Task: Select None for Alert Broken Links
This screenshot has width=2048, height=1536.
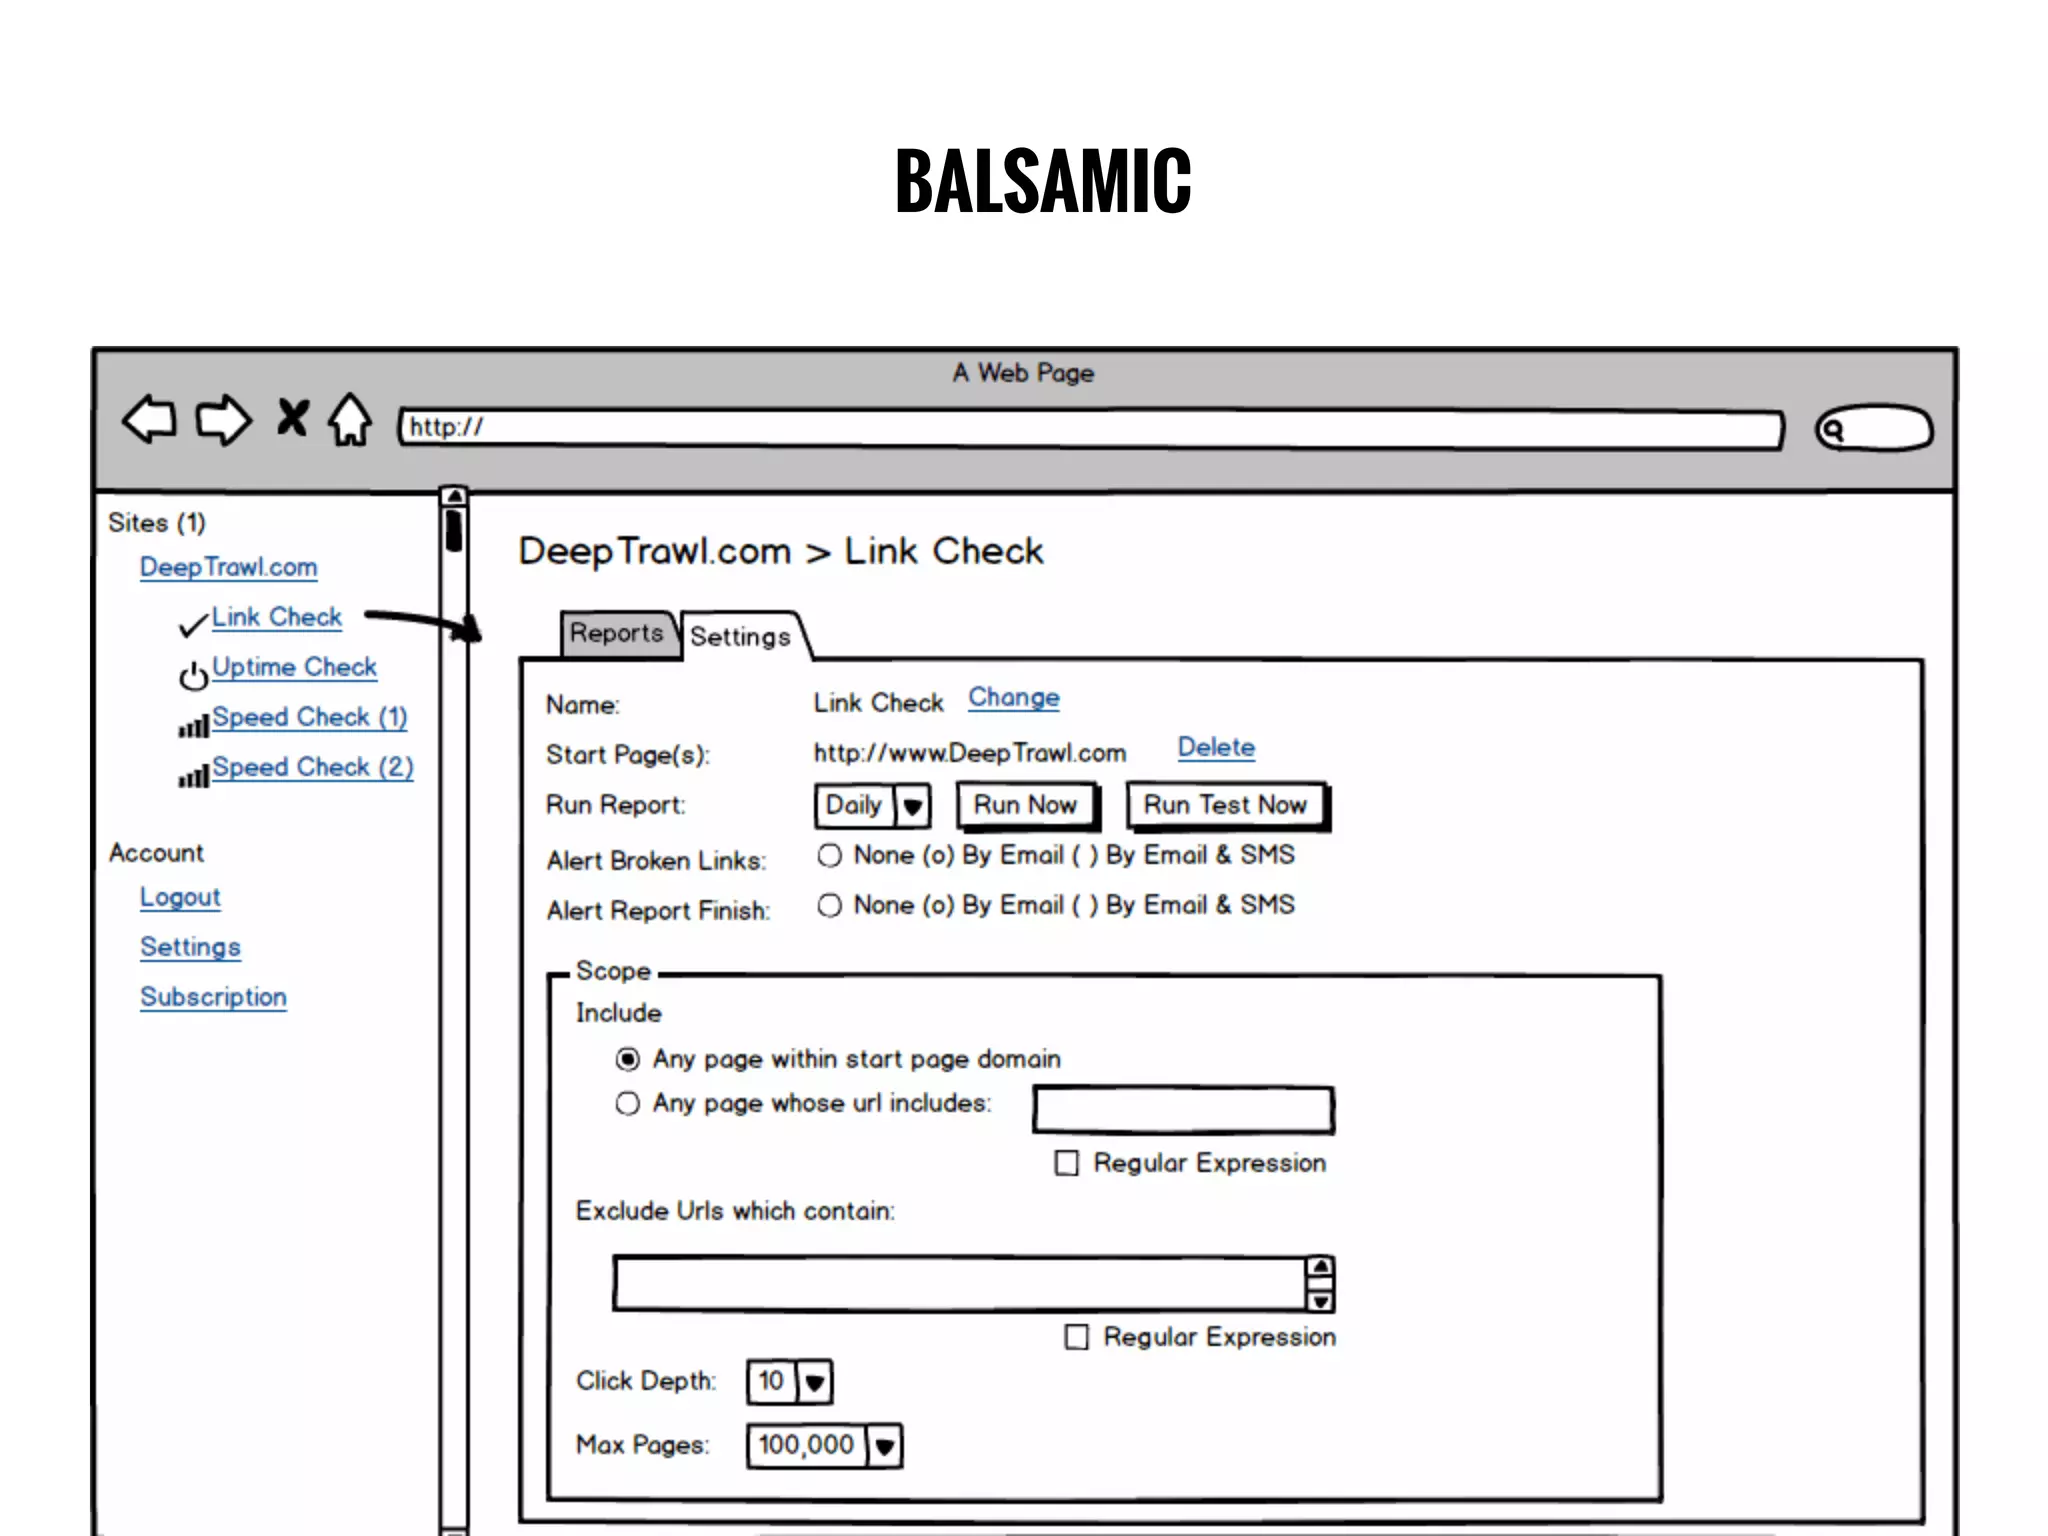Action: (x=829, y=856)
